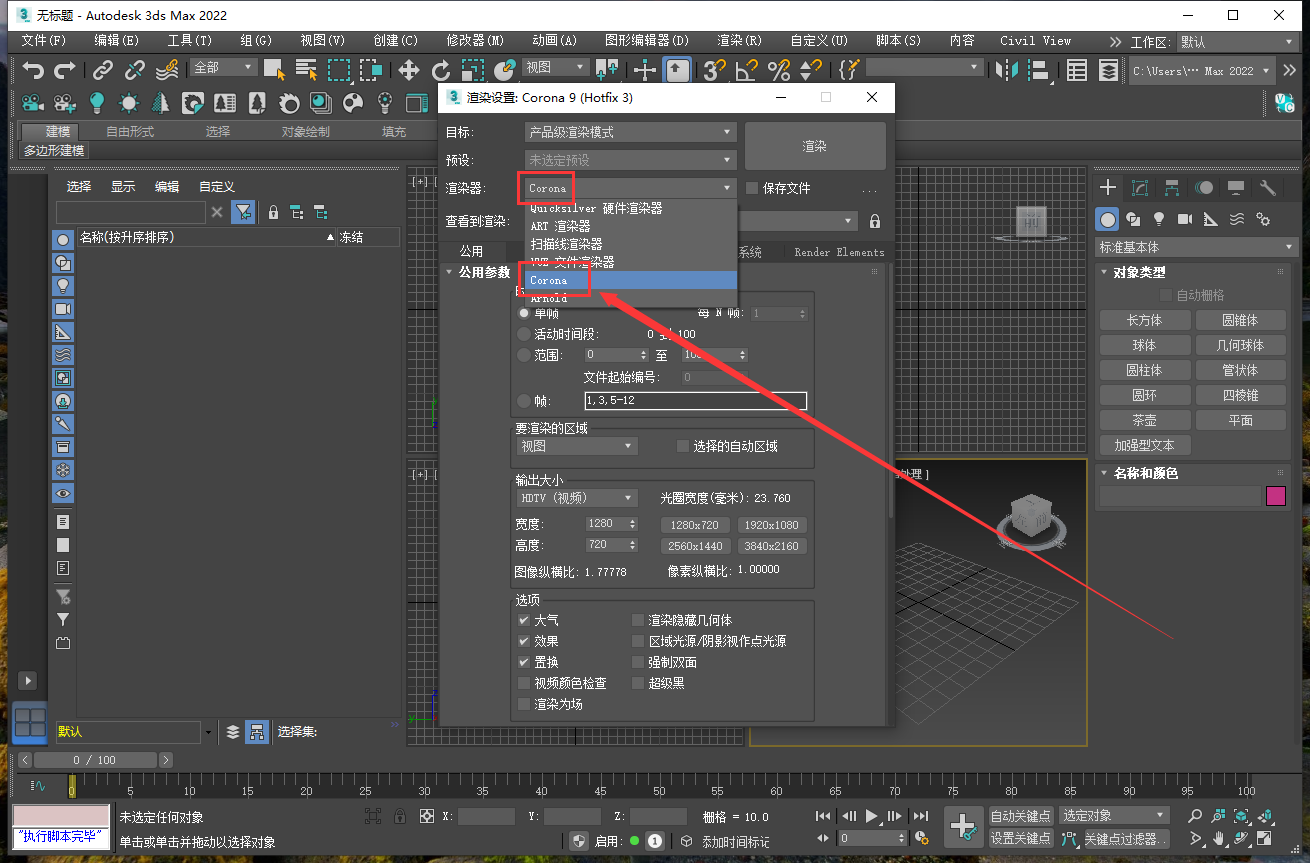The image size is (1310, 863).
Task: Open the 要渲染的区域 视图 dropdown
Action: coord(577,447)
